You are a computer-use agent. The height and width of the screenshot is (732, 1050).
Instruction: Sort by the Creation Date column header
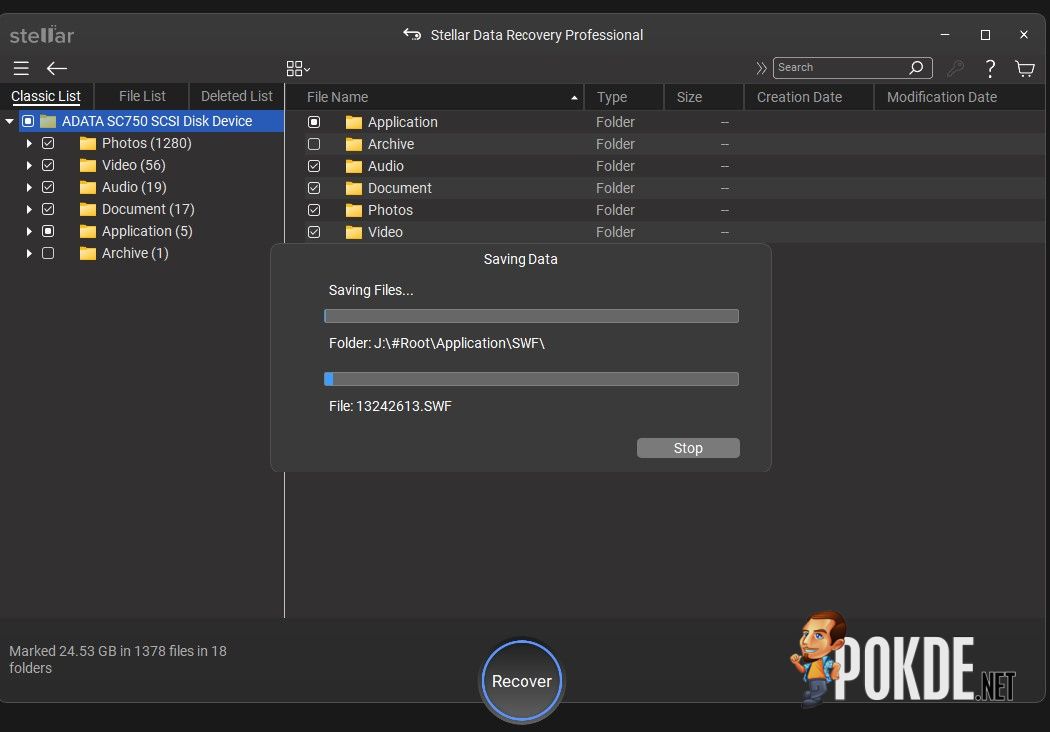(x=809, y=97)
